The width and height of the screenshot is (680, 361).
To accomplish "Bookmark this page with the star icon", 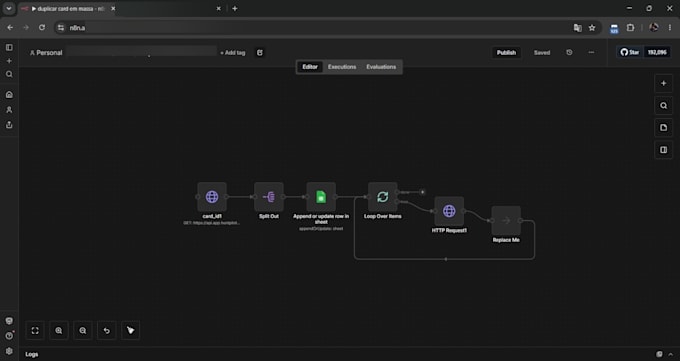I will [x=592, y=28].
